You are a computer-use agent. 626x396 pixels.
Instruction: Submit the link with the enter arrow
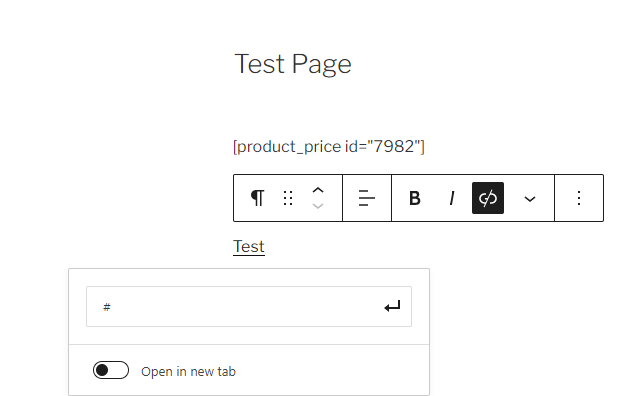tap(392, 307)
